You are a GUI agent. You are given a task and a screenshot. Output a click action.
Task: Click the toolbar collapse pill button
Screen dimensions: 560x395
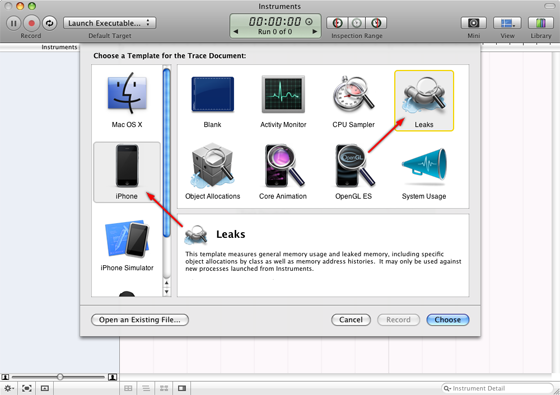(549, 6)
